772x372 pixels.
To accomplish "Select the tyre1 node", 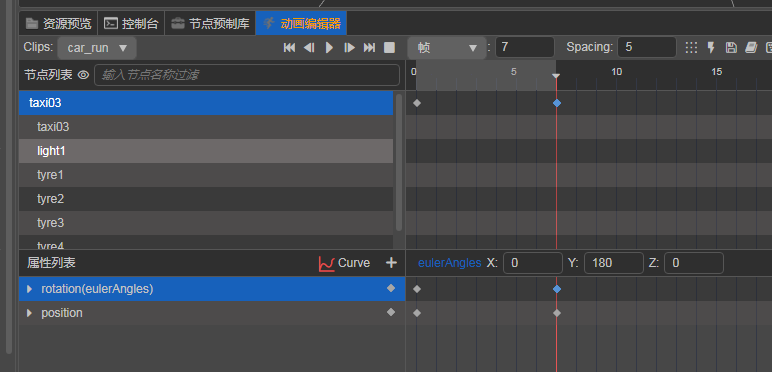I will 206,175.
